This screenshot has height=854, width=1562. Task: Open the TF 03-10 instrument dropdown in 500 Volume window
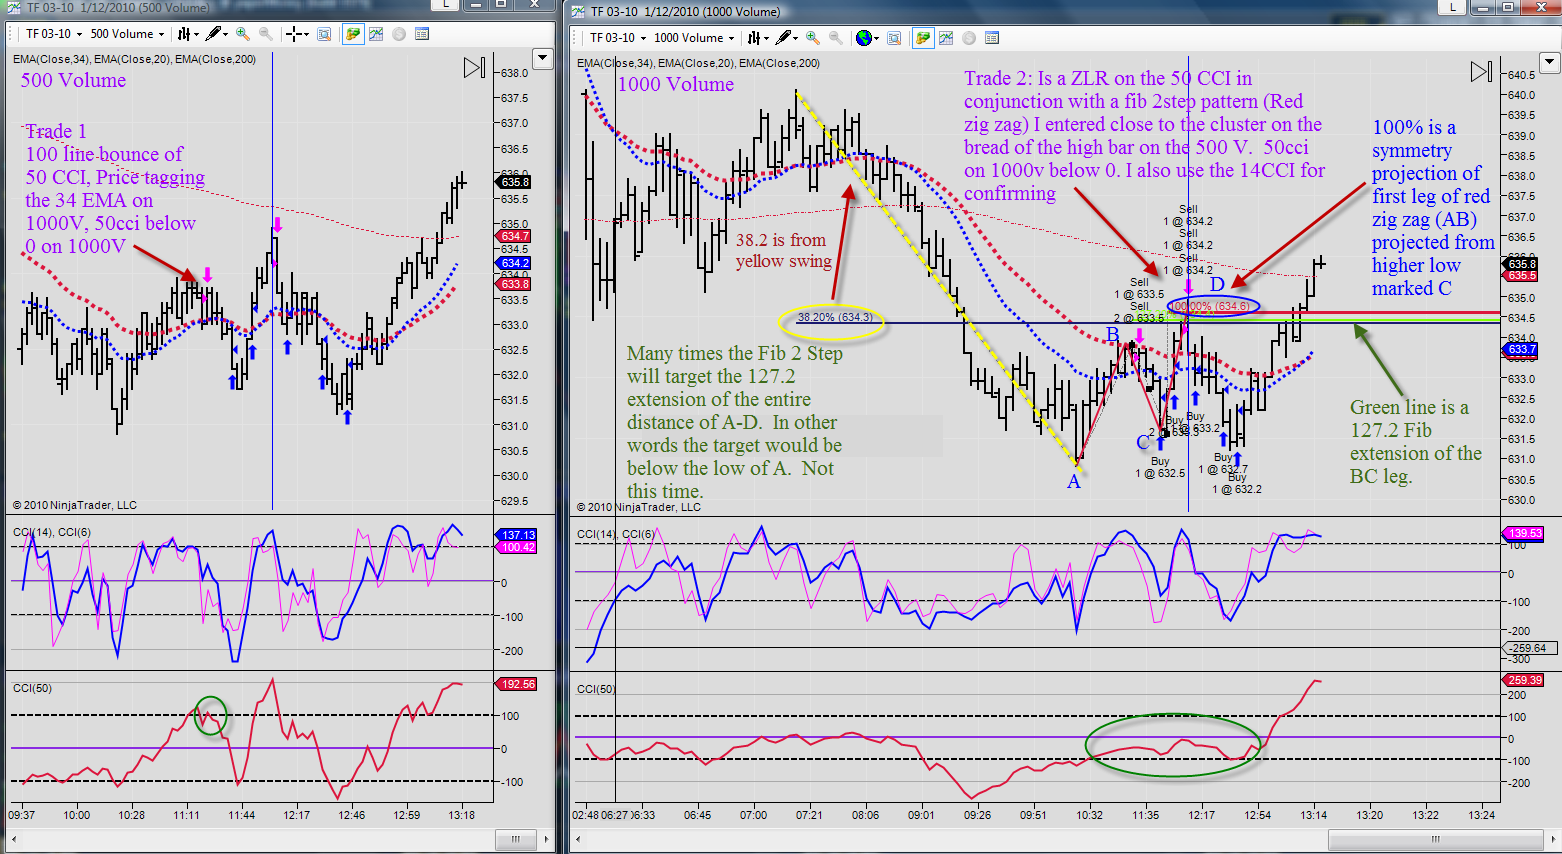click(52, 34)
